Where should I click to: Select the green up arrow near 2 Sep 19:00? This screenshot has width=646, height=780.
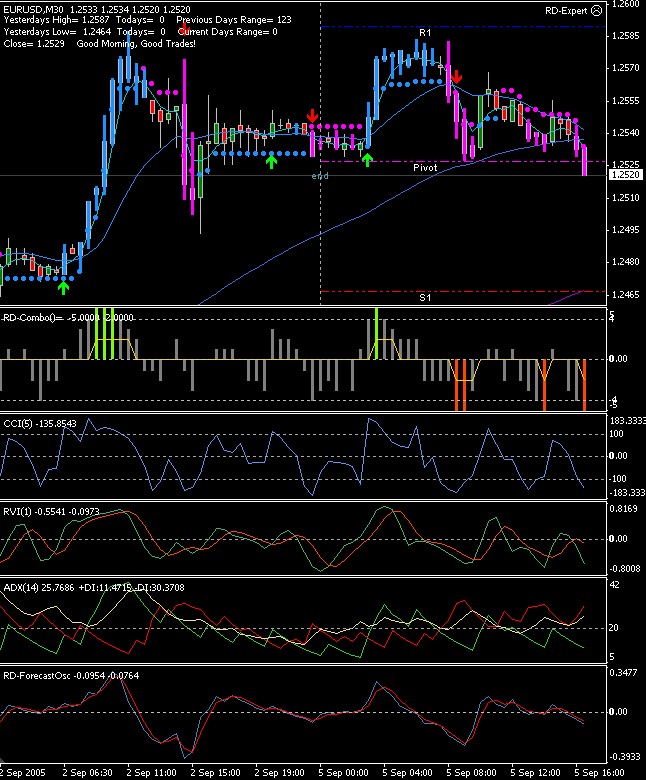point(271,162)
